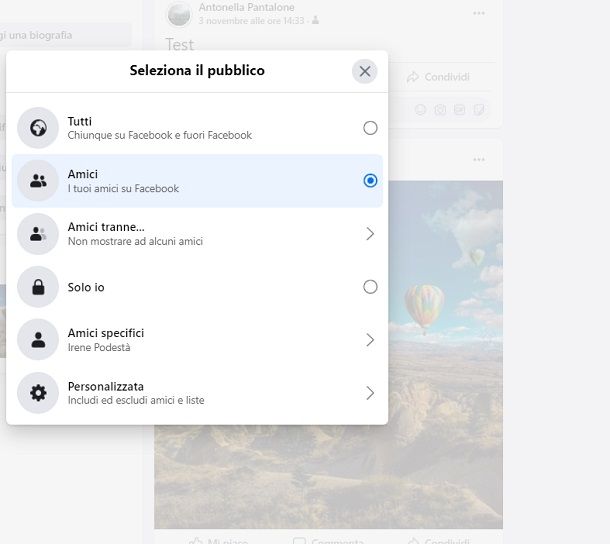Open the 'Amici tranne...' option label
The width and height of the screenshot is (610, 544).
pyautogui.click(x=106, y=227)
